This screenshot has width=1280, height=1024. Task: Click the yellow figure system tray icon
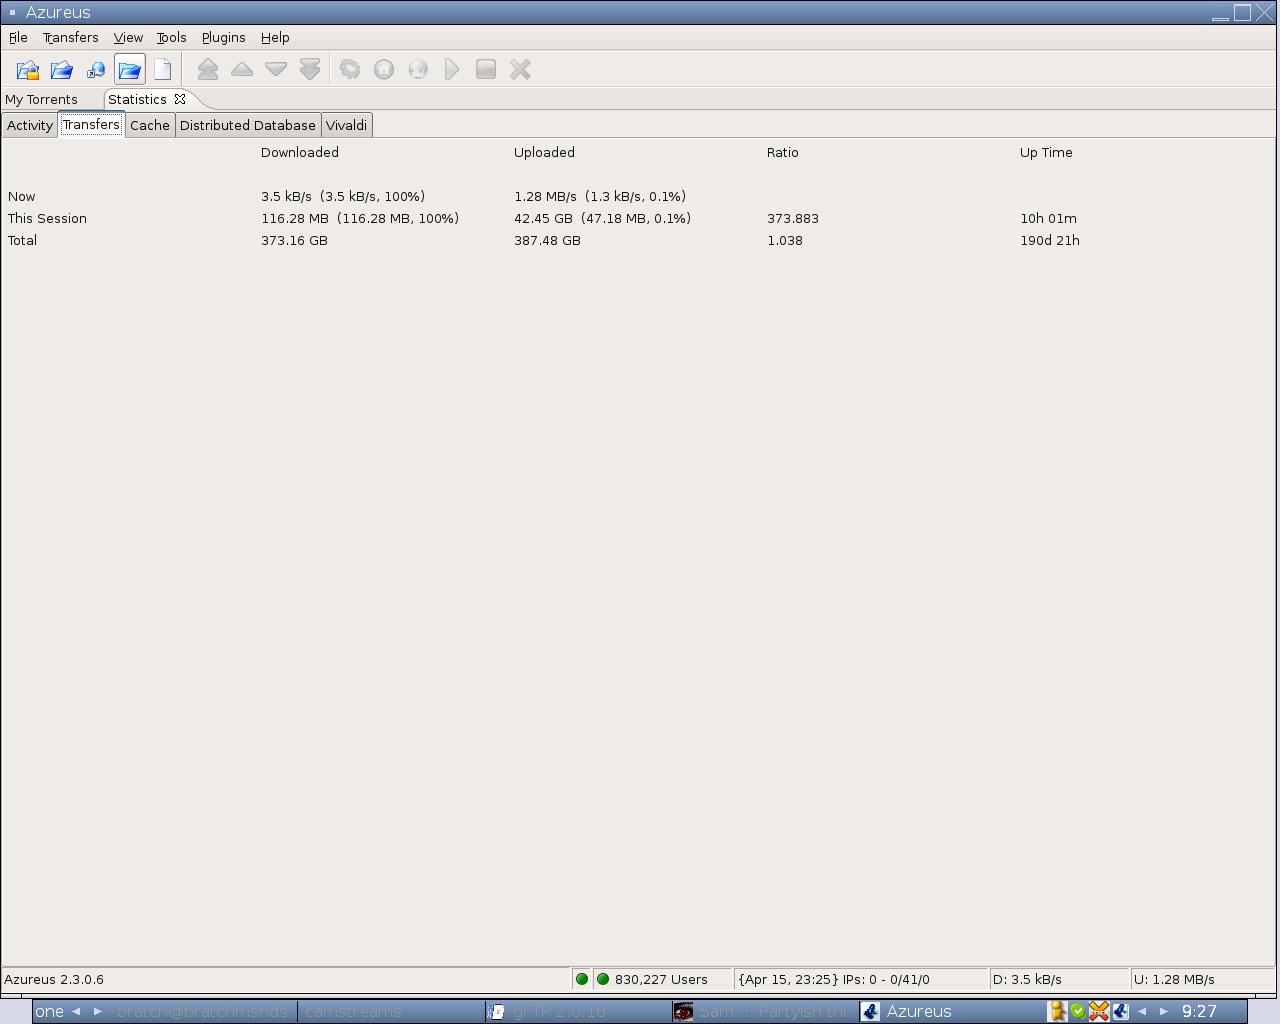click(1056, 1011)
